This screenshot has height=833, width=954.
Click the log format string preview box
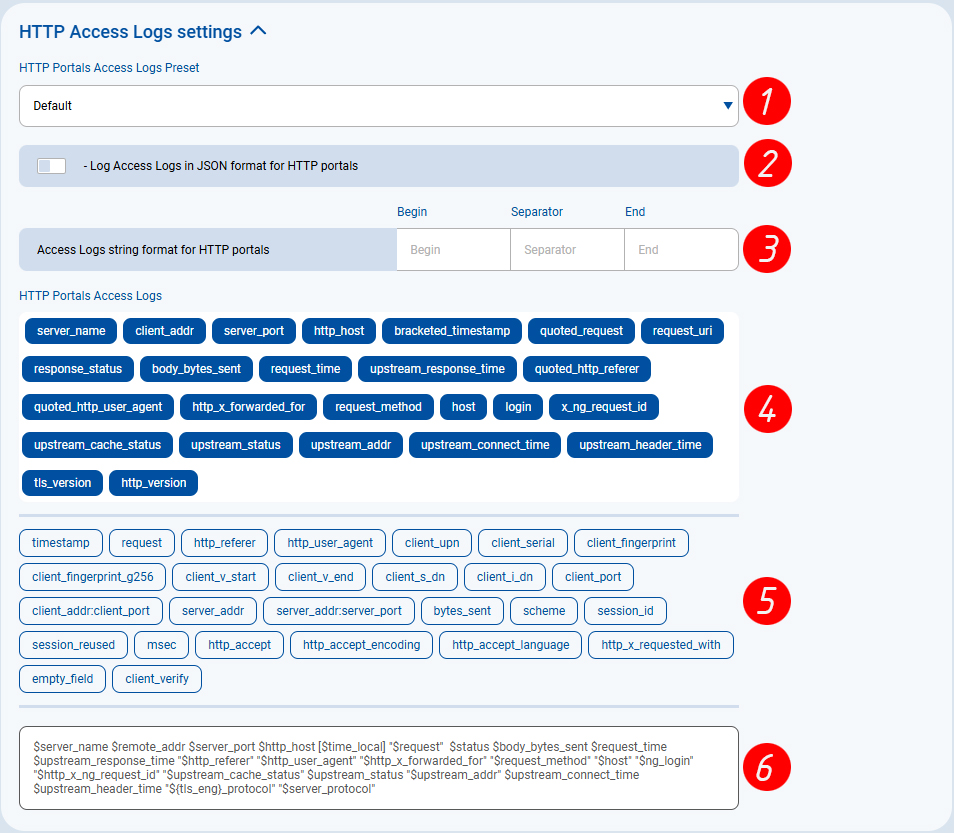pyautogui.click(x=378, y=767)
